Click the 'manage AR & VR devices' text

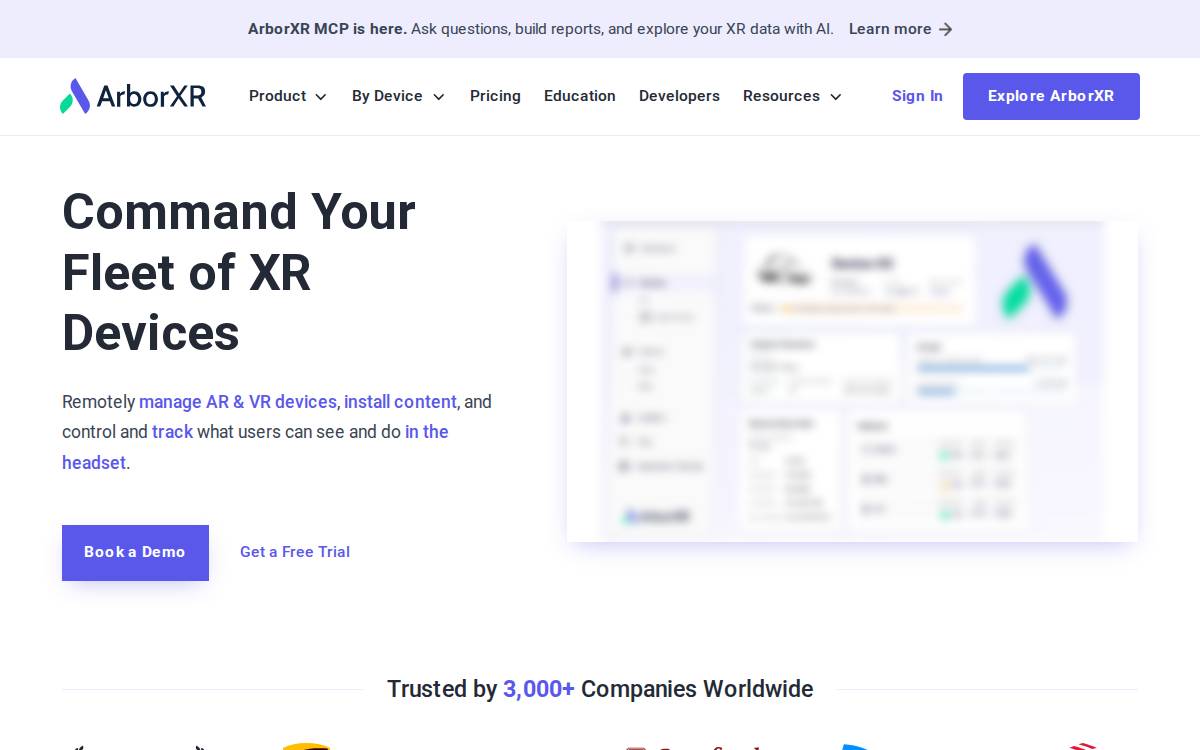238,401
